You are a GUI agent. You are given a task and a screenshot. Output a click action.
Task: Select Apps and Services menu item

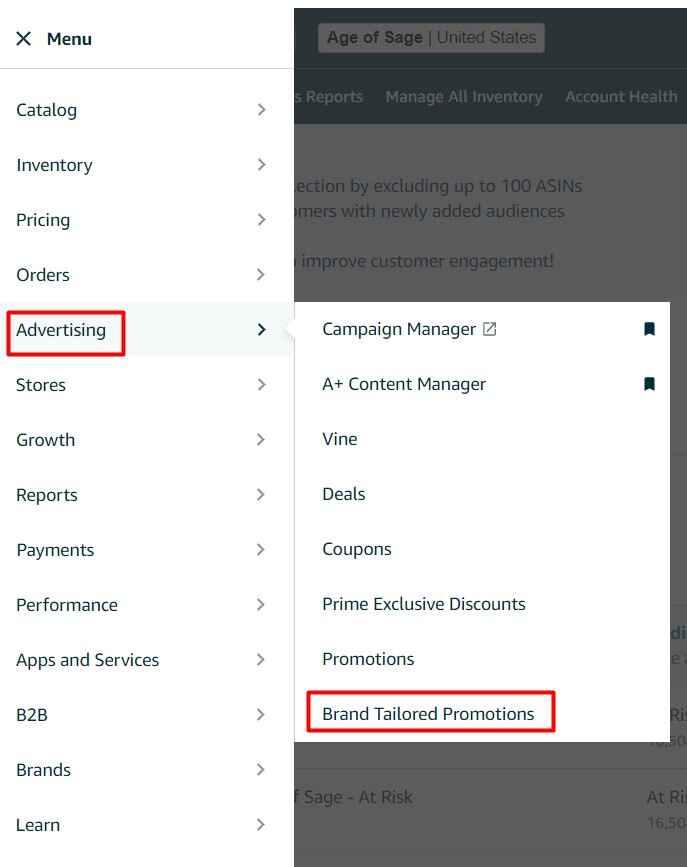point(88,660)
